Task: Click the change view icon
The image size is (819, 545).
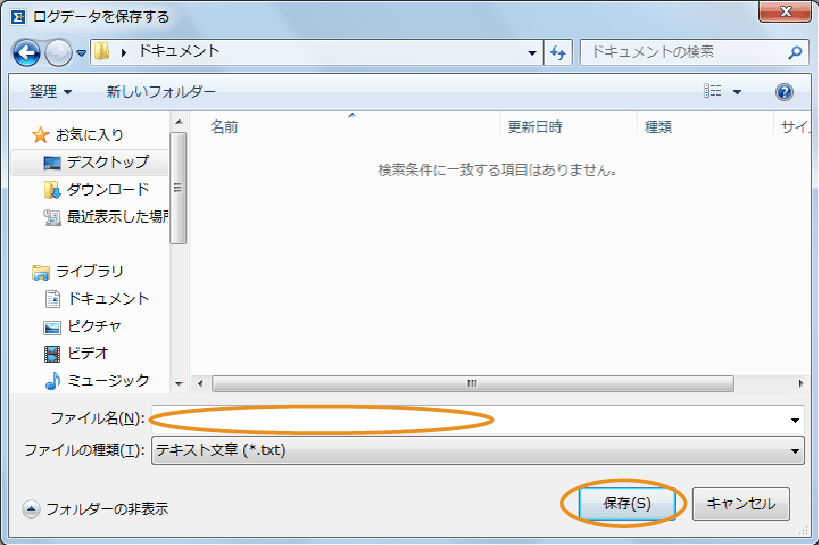Action: tap(712, 91)
